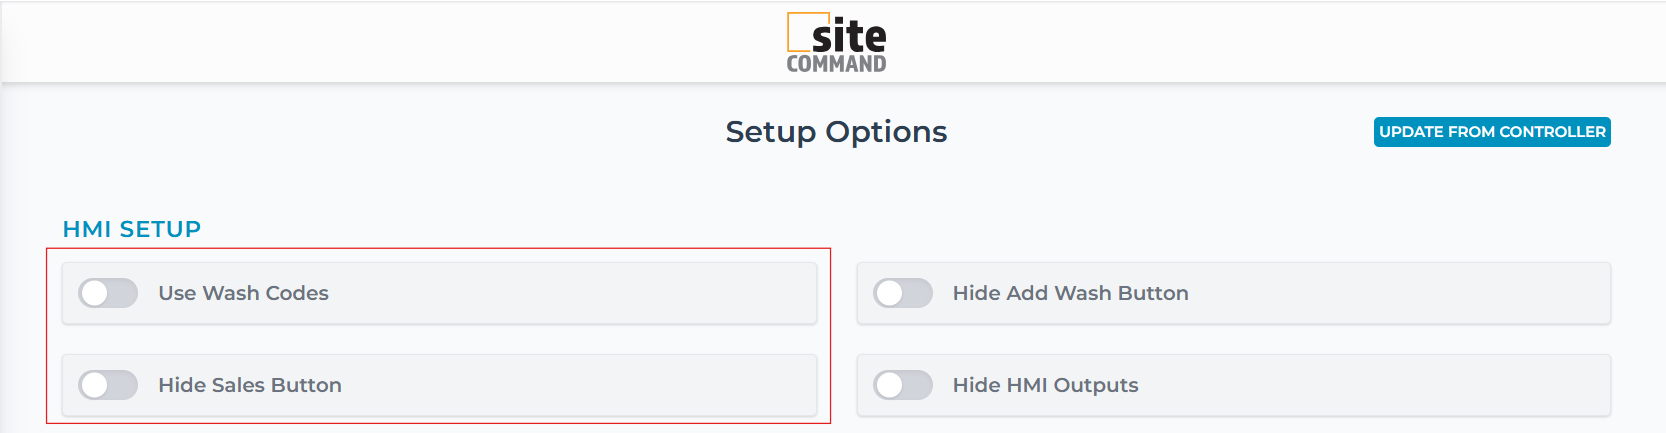Click the white knob of Hide HMI Outputs switch
1666x433 pixels.
click(889, 385)
